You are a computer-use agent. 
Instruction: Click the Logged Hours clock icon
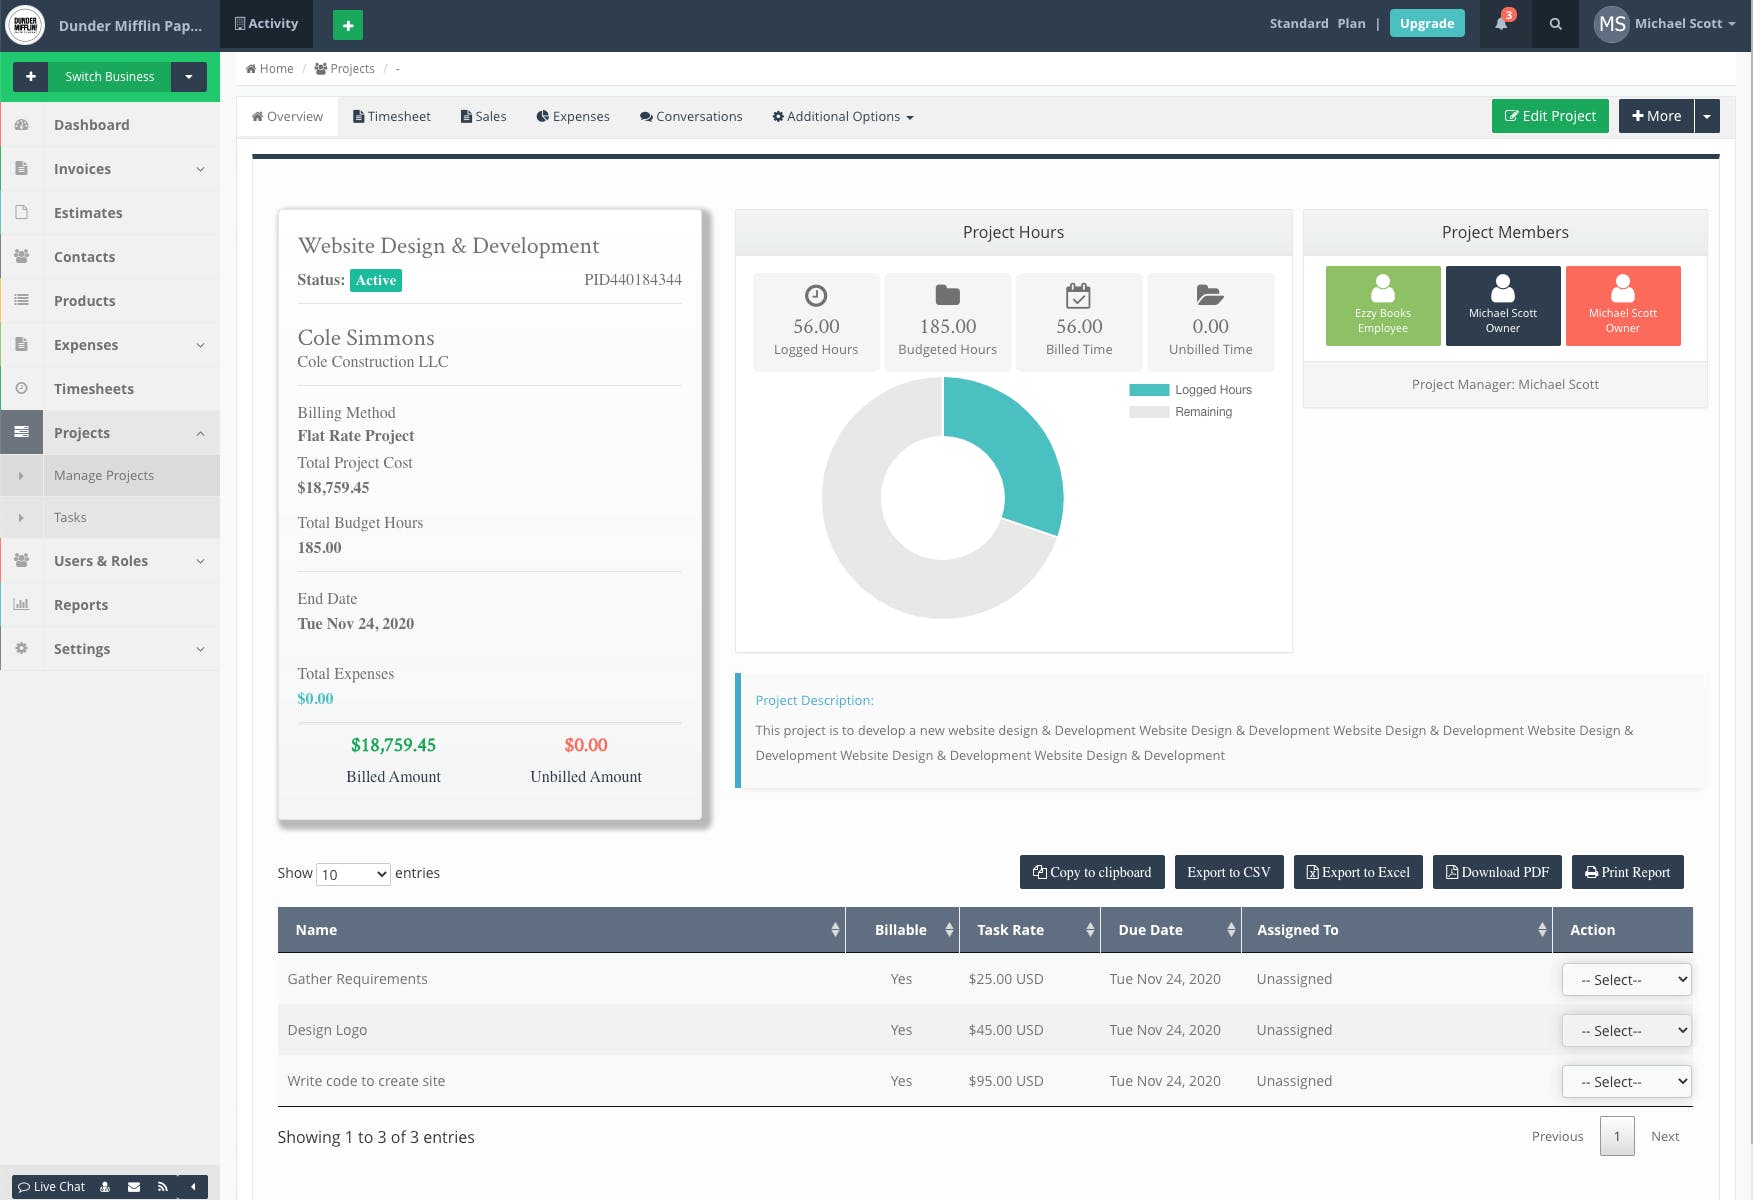tap(816, 296)
